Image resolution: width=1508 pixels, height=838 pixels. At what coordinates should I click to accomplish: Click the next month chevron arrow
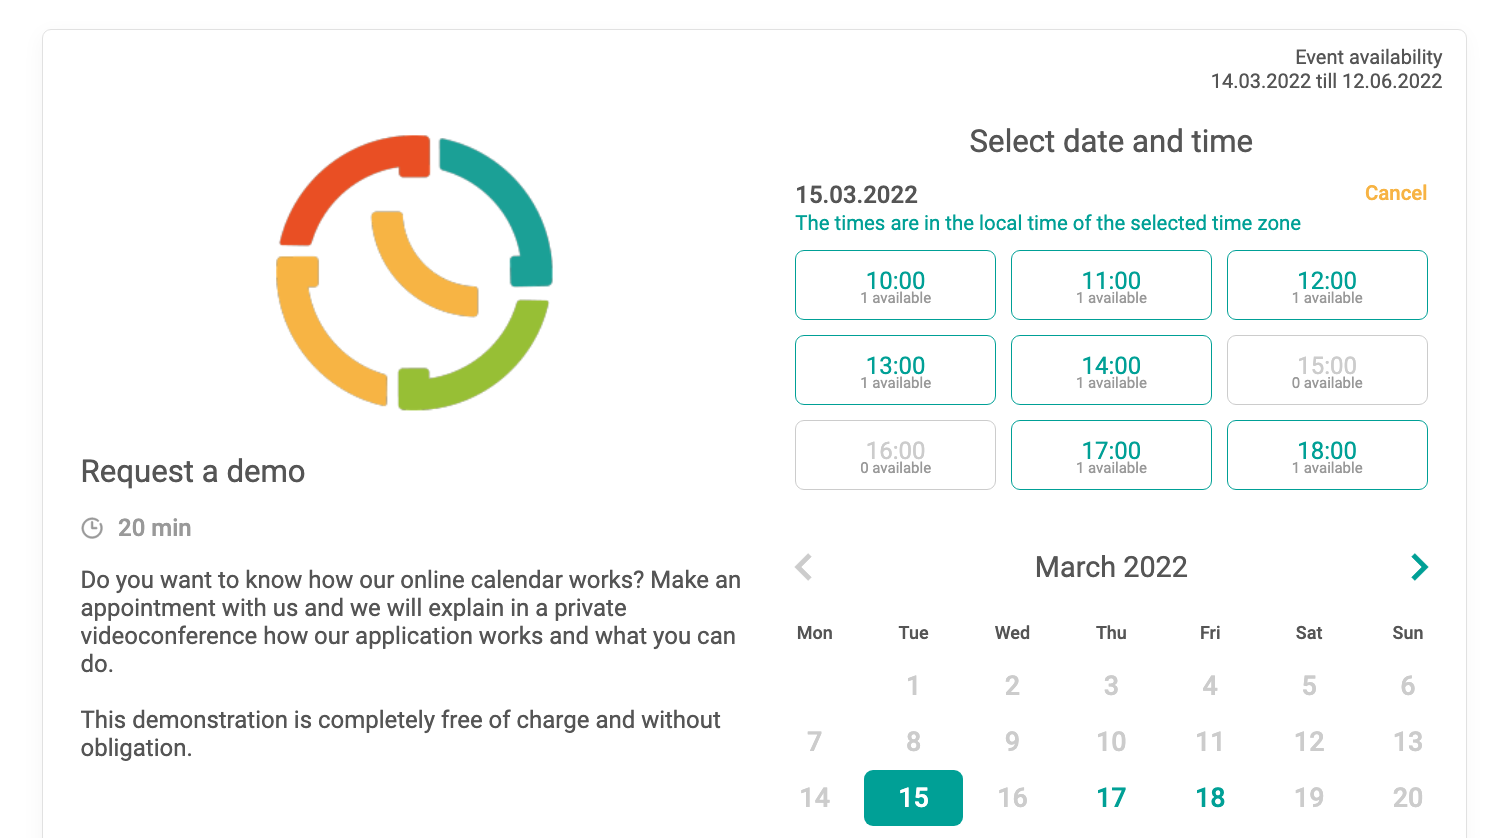tap(1418, 567)
